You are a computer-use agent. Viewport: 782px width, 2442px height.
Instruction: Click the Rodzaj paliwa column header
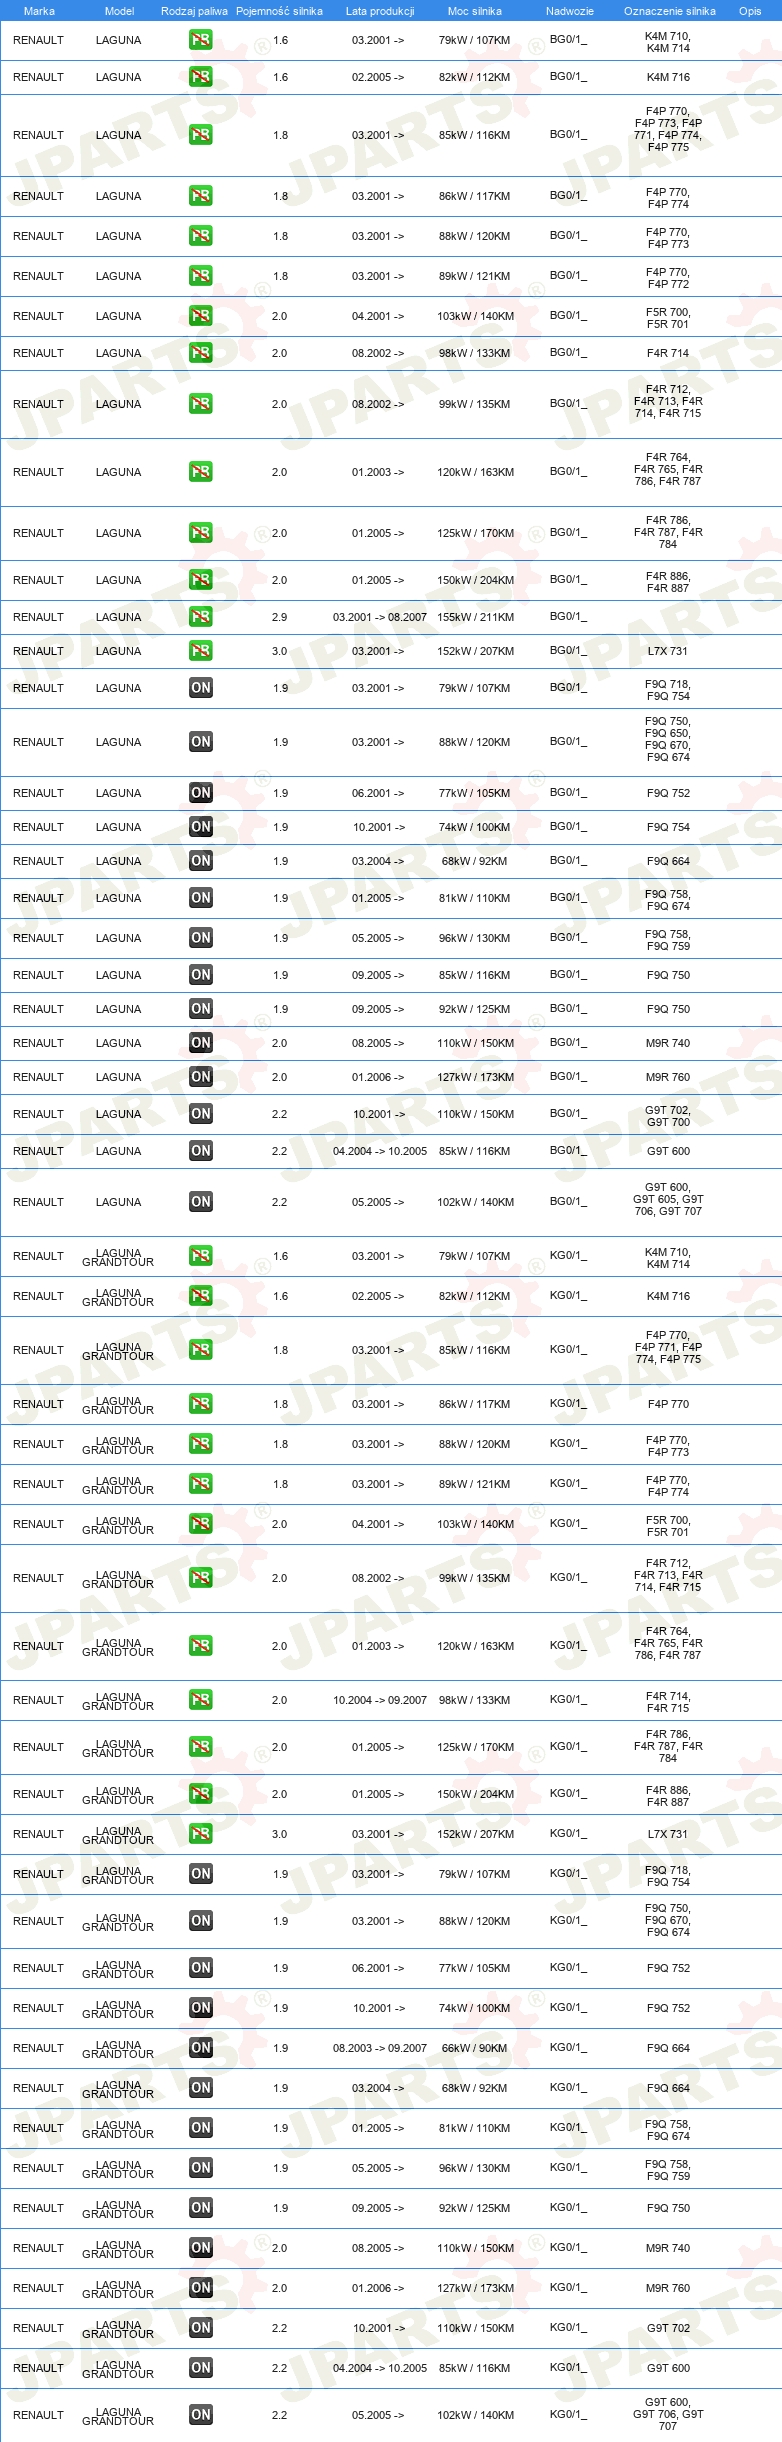194,11
